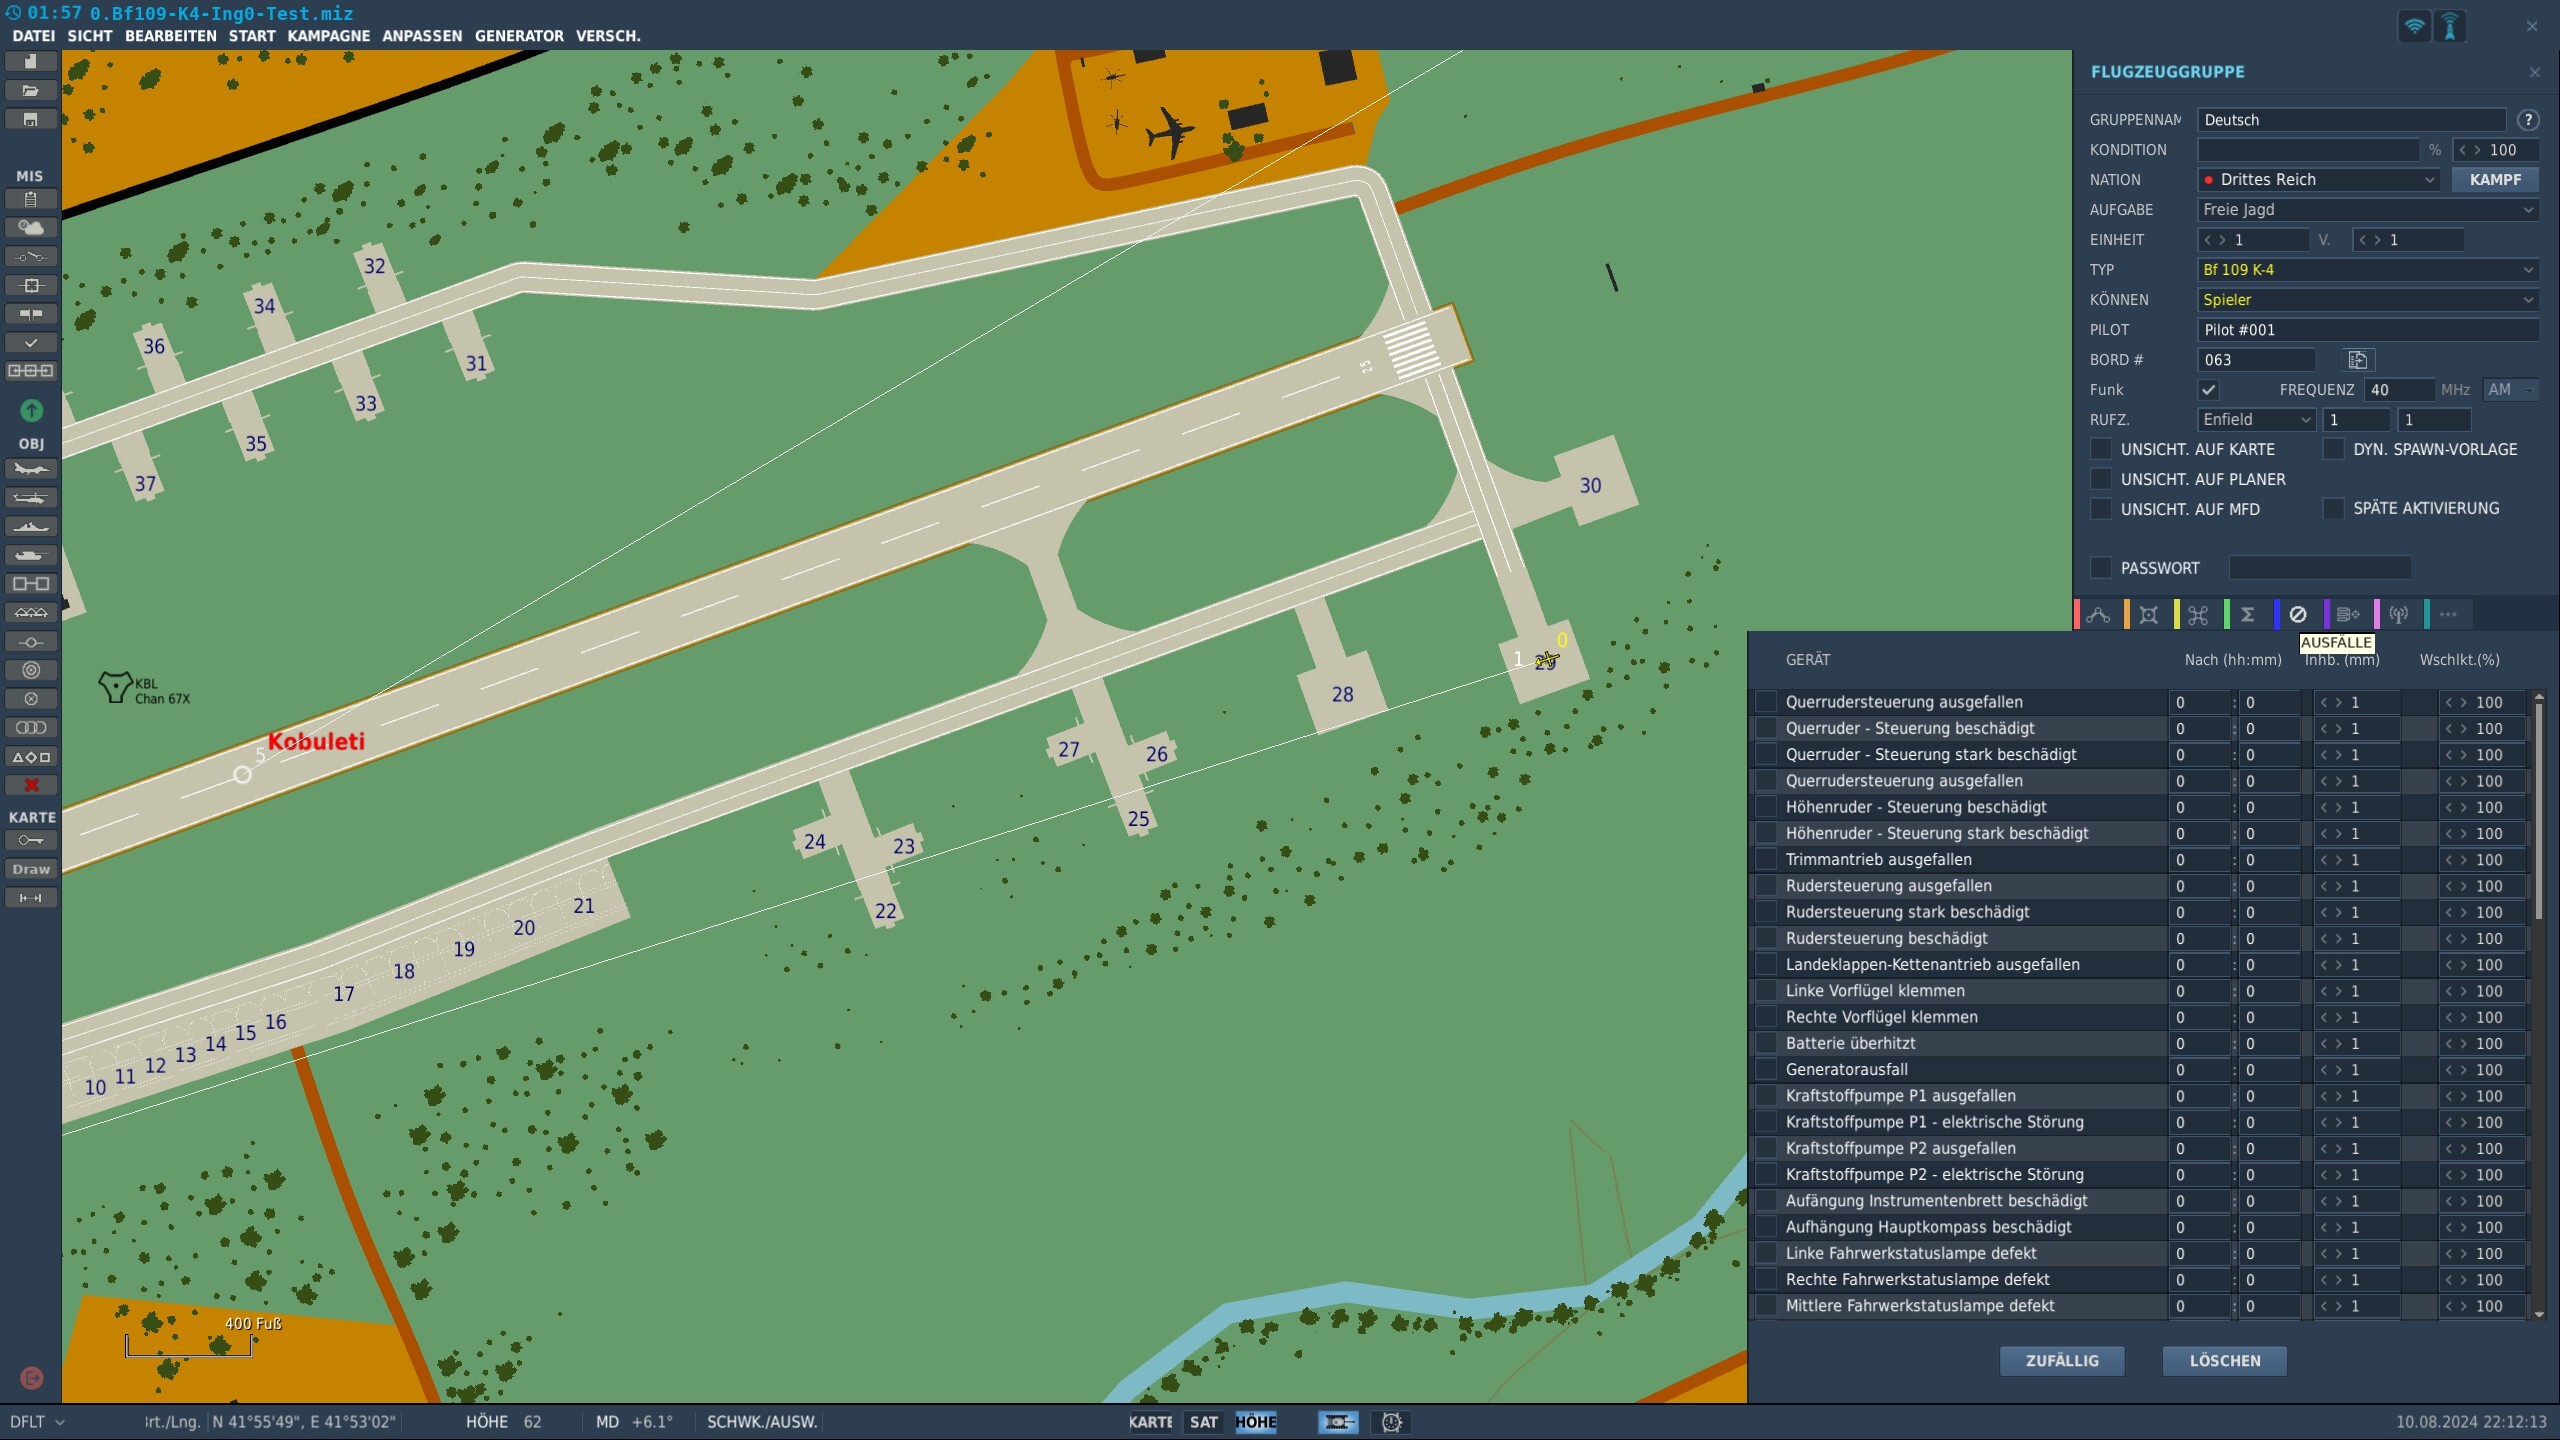Open the KÖNNEN dropdown Spieler

pos(2367,300)
